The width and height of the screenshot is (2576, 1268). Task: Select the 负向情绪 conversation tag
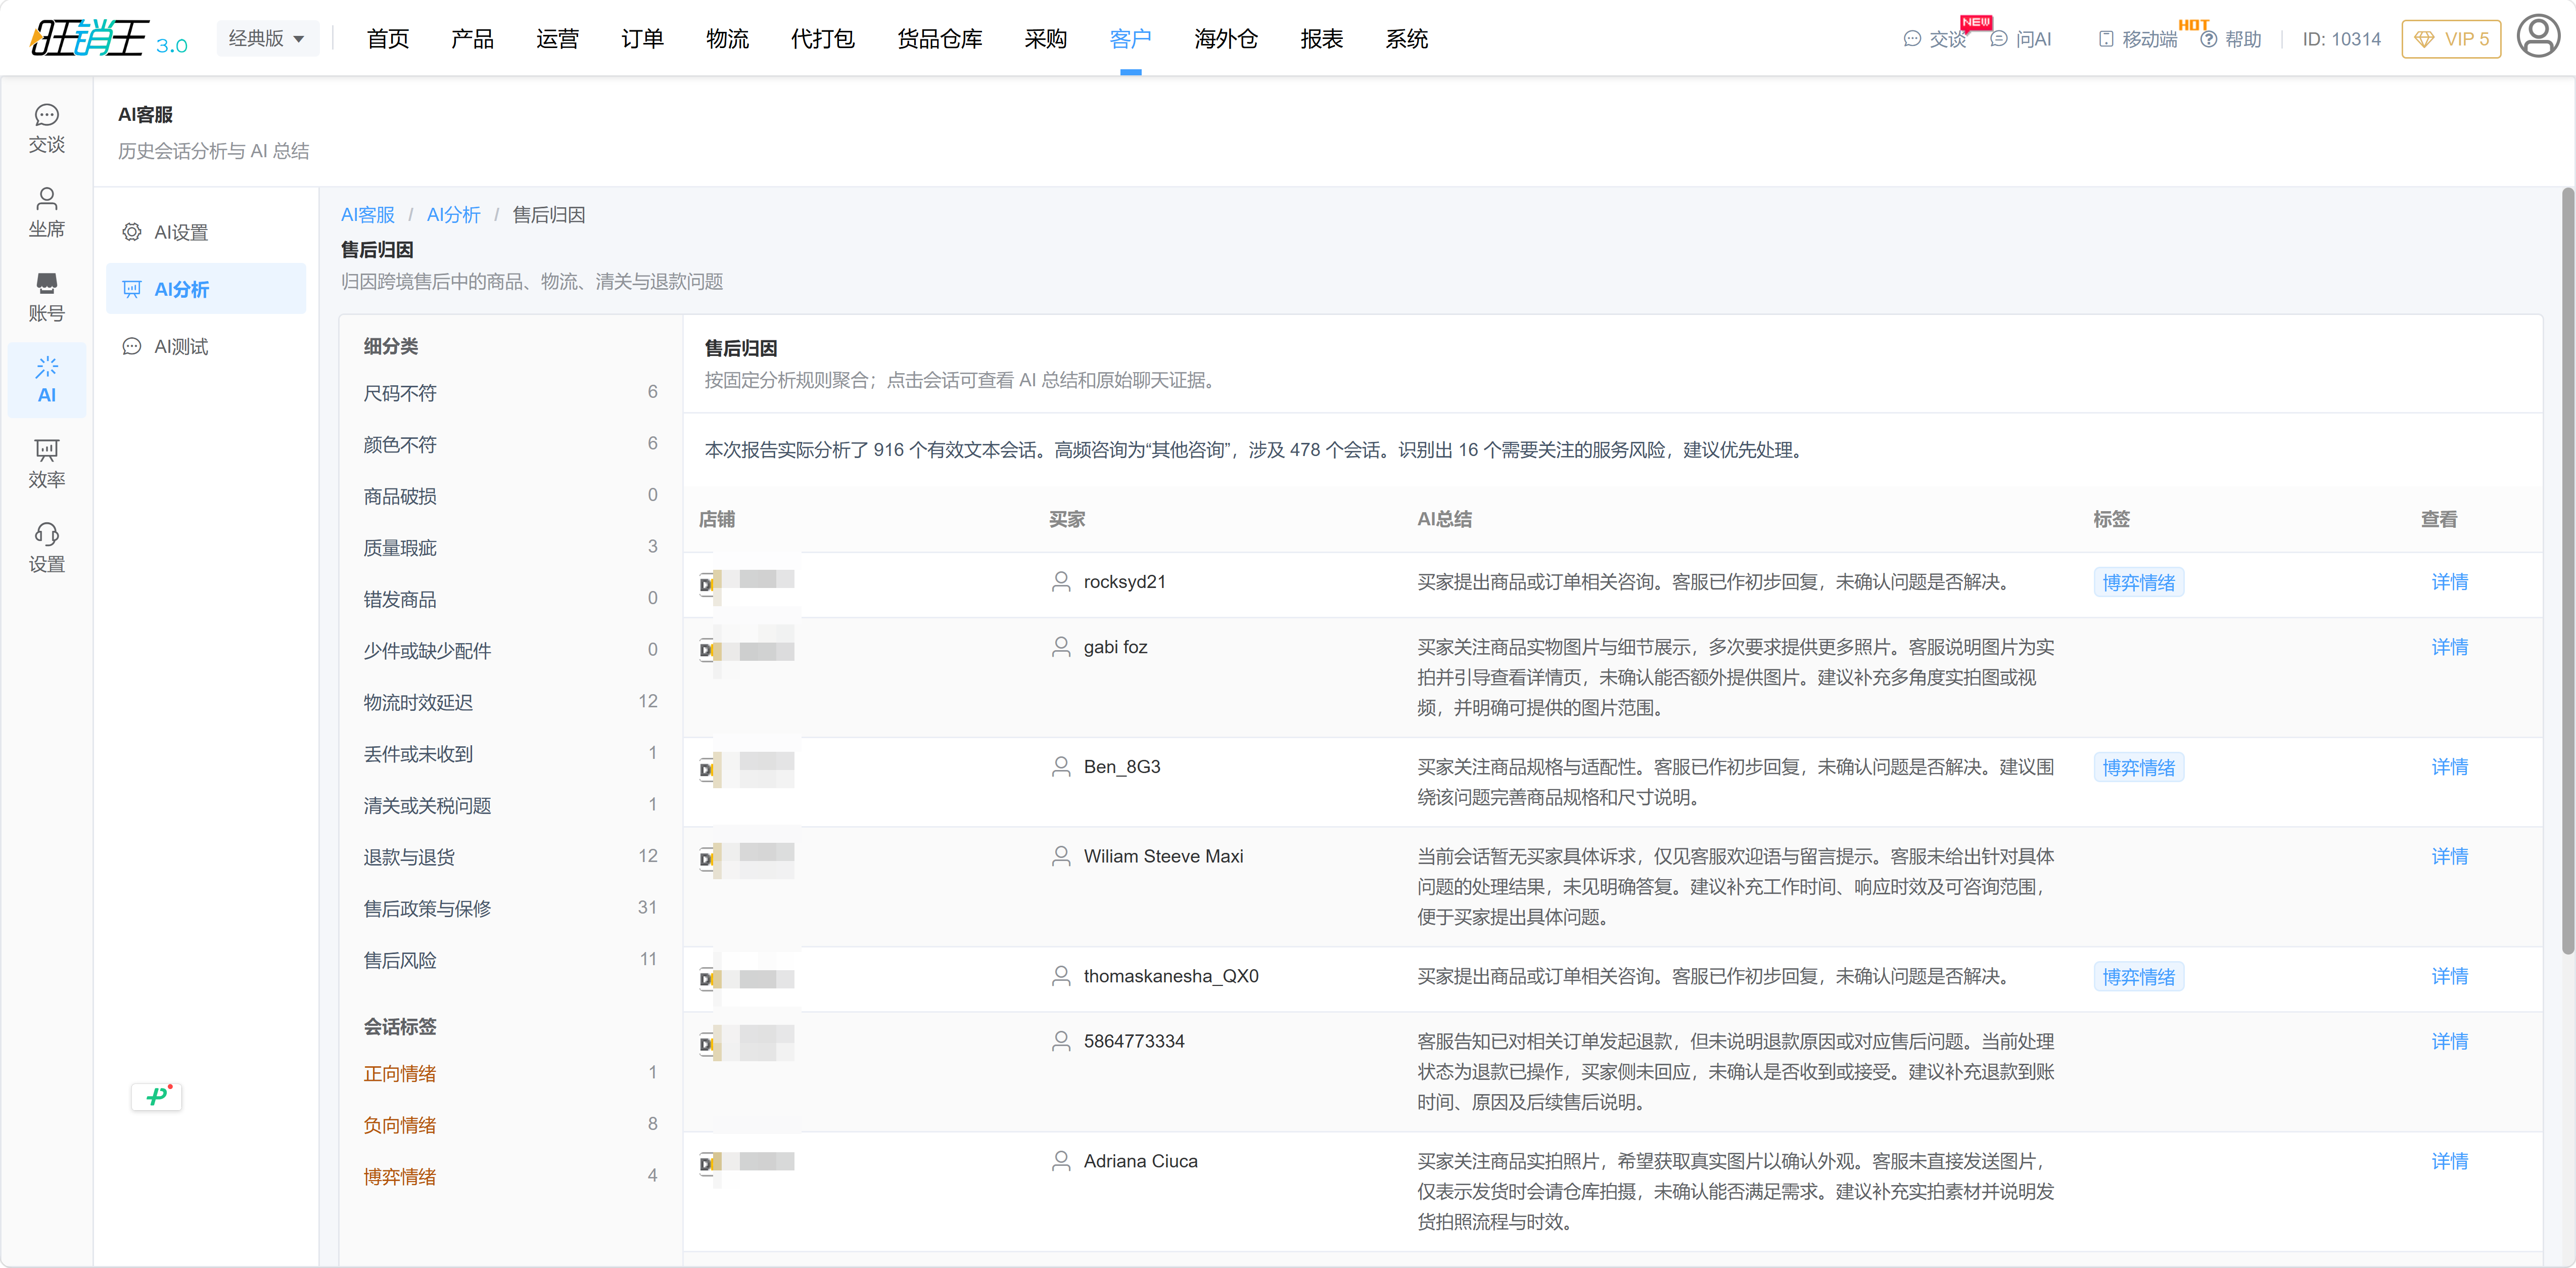[510, 1125]
